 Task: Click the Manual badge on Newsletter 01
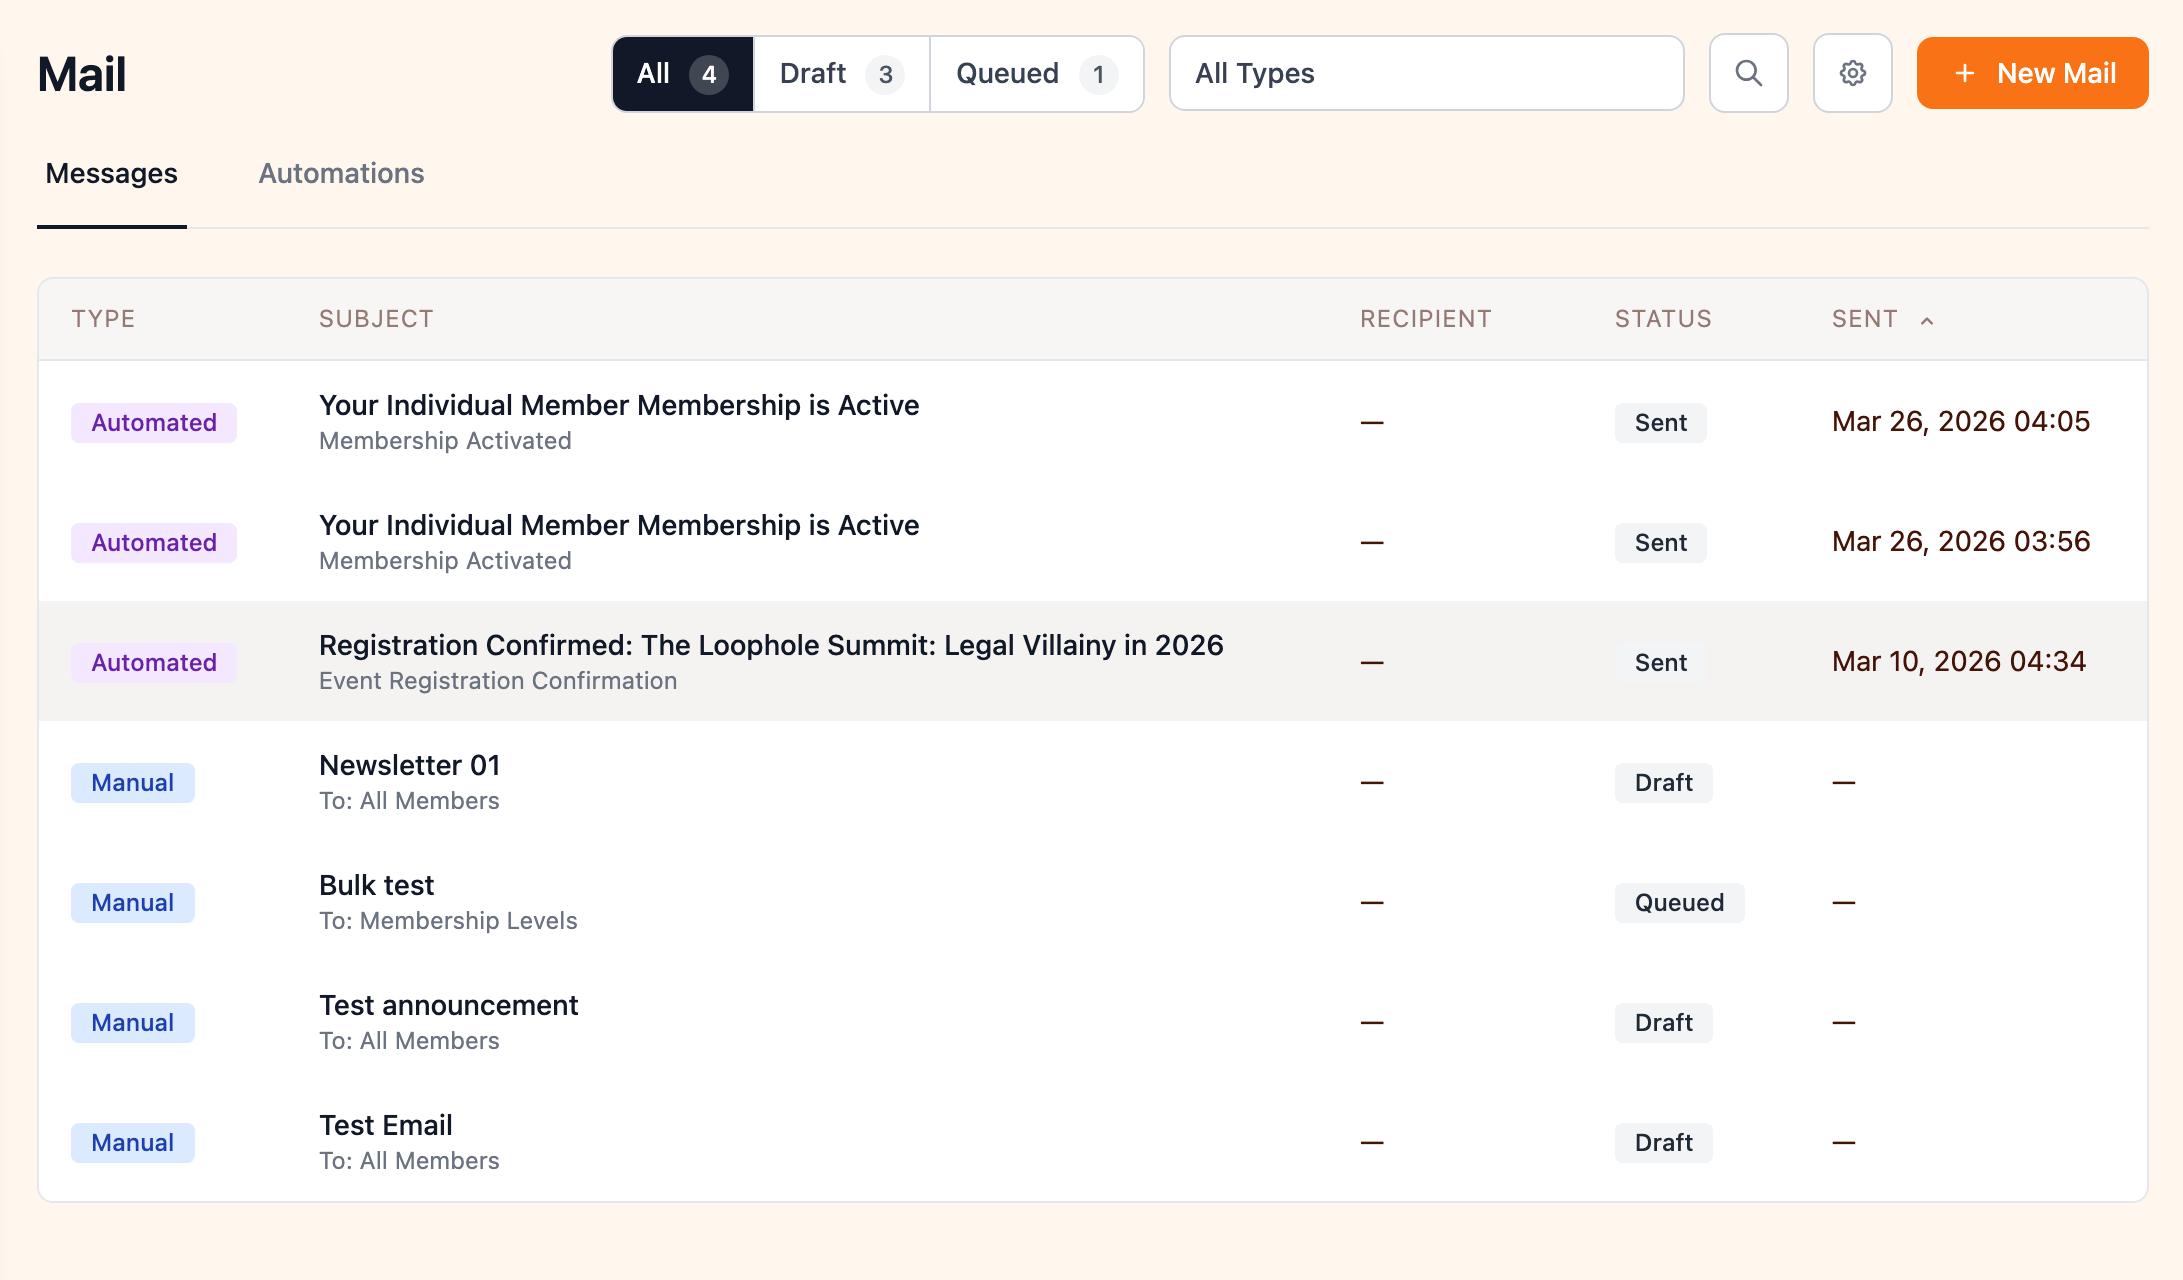coord(133,782)
